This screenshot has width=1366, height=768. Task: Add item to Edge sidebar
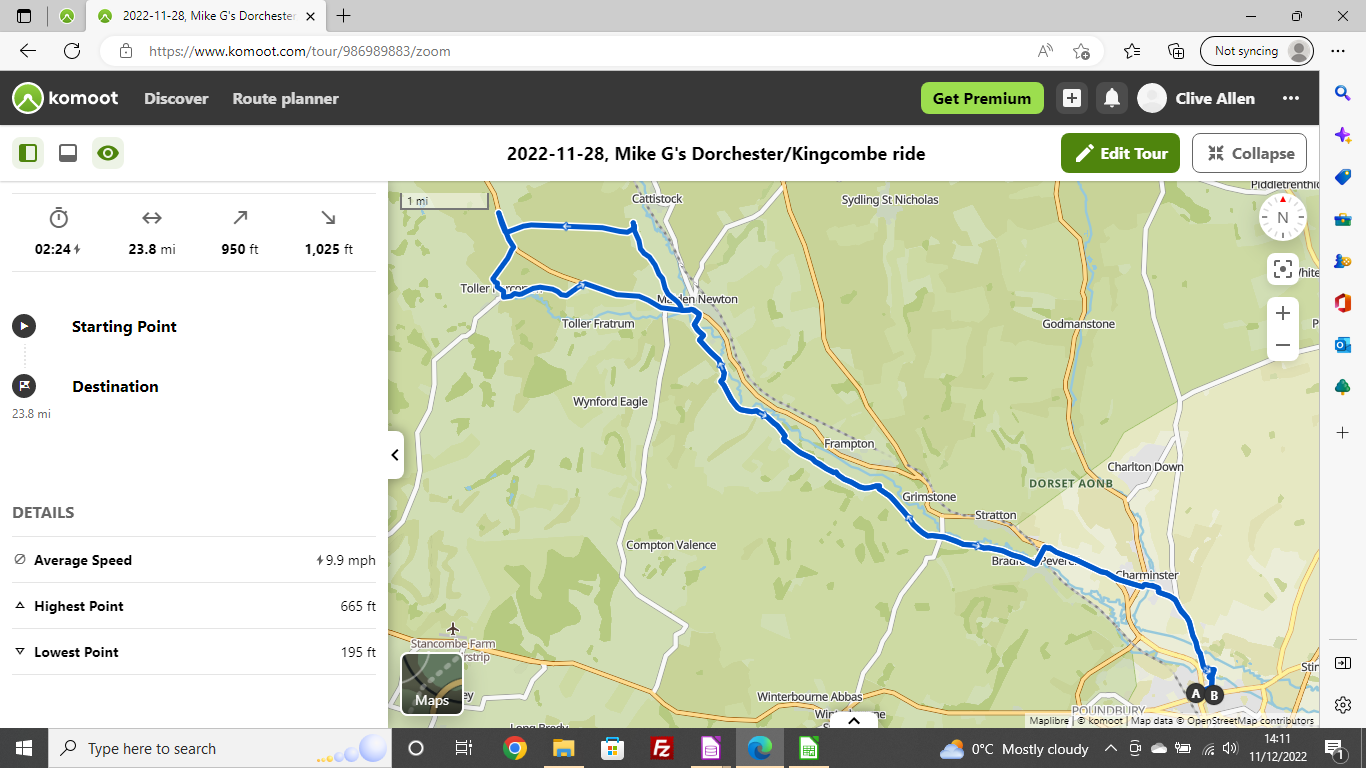coord(1343,433)
